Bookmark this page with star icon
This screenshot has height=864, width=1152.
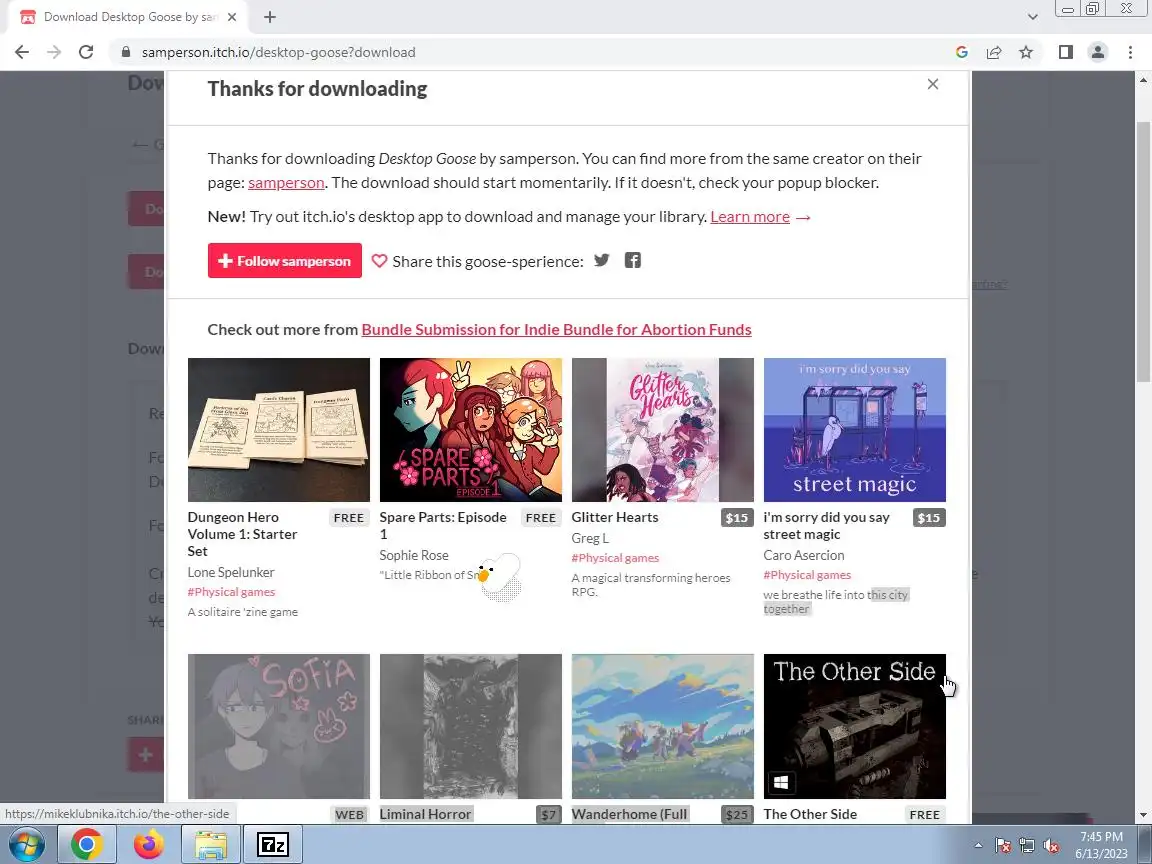tap(1026, 52)
